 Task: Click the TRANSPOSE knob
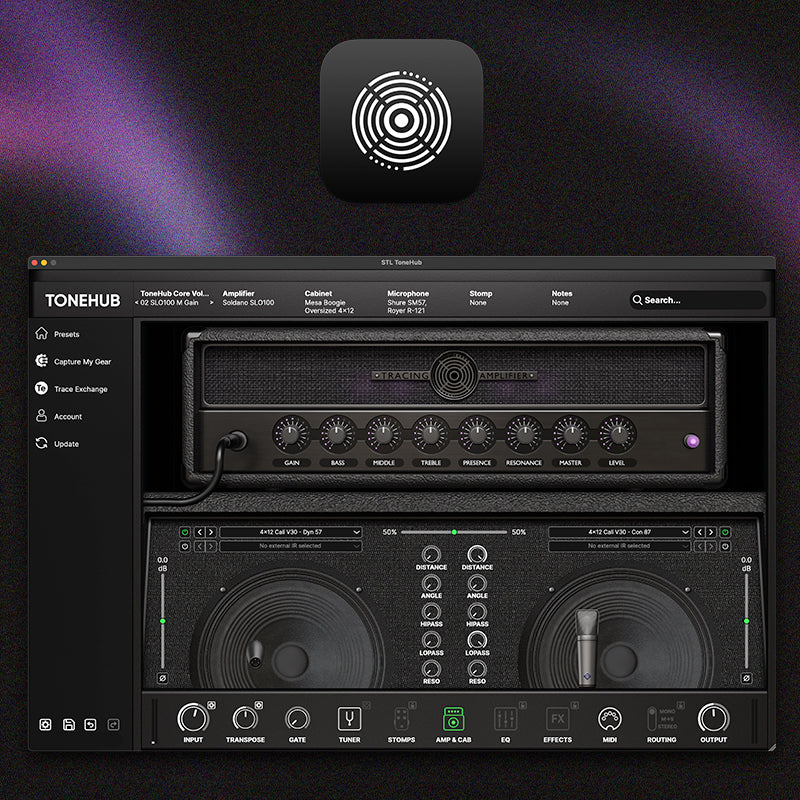pos(245,718)
